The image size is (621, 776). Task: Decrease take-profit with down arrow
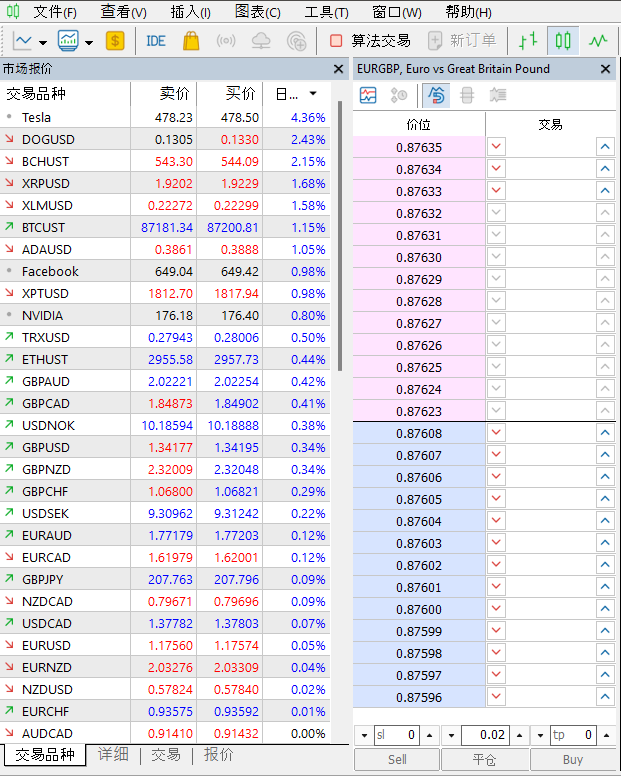540,735
